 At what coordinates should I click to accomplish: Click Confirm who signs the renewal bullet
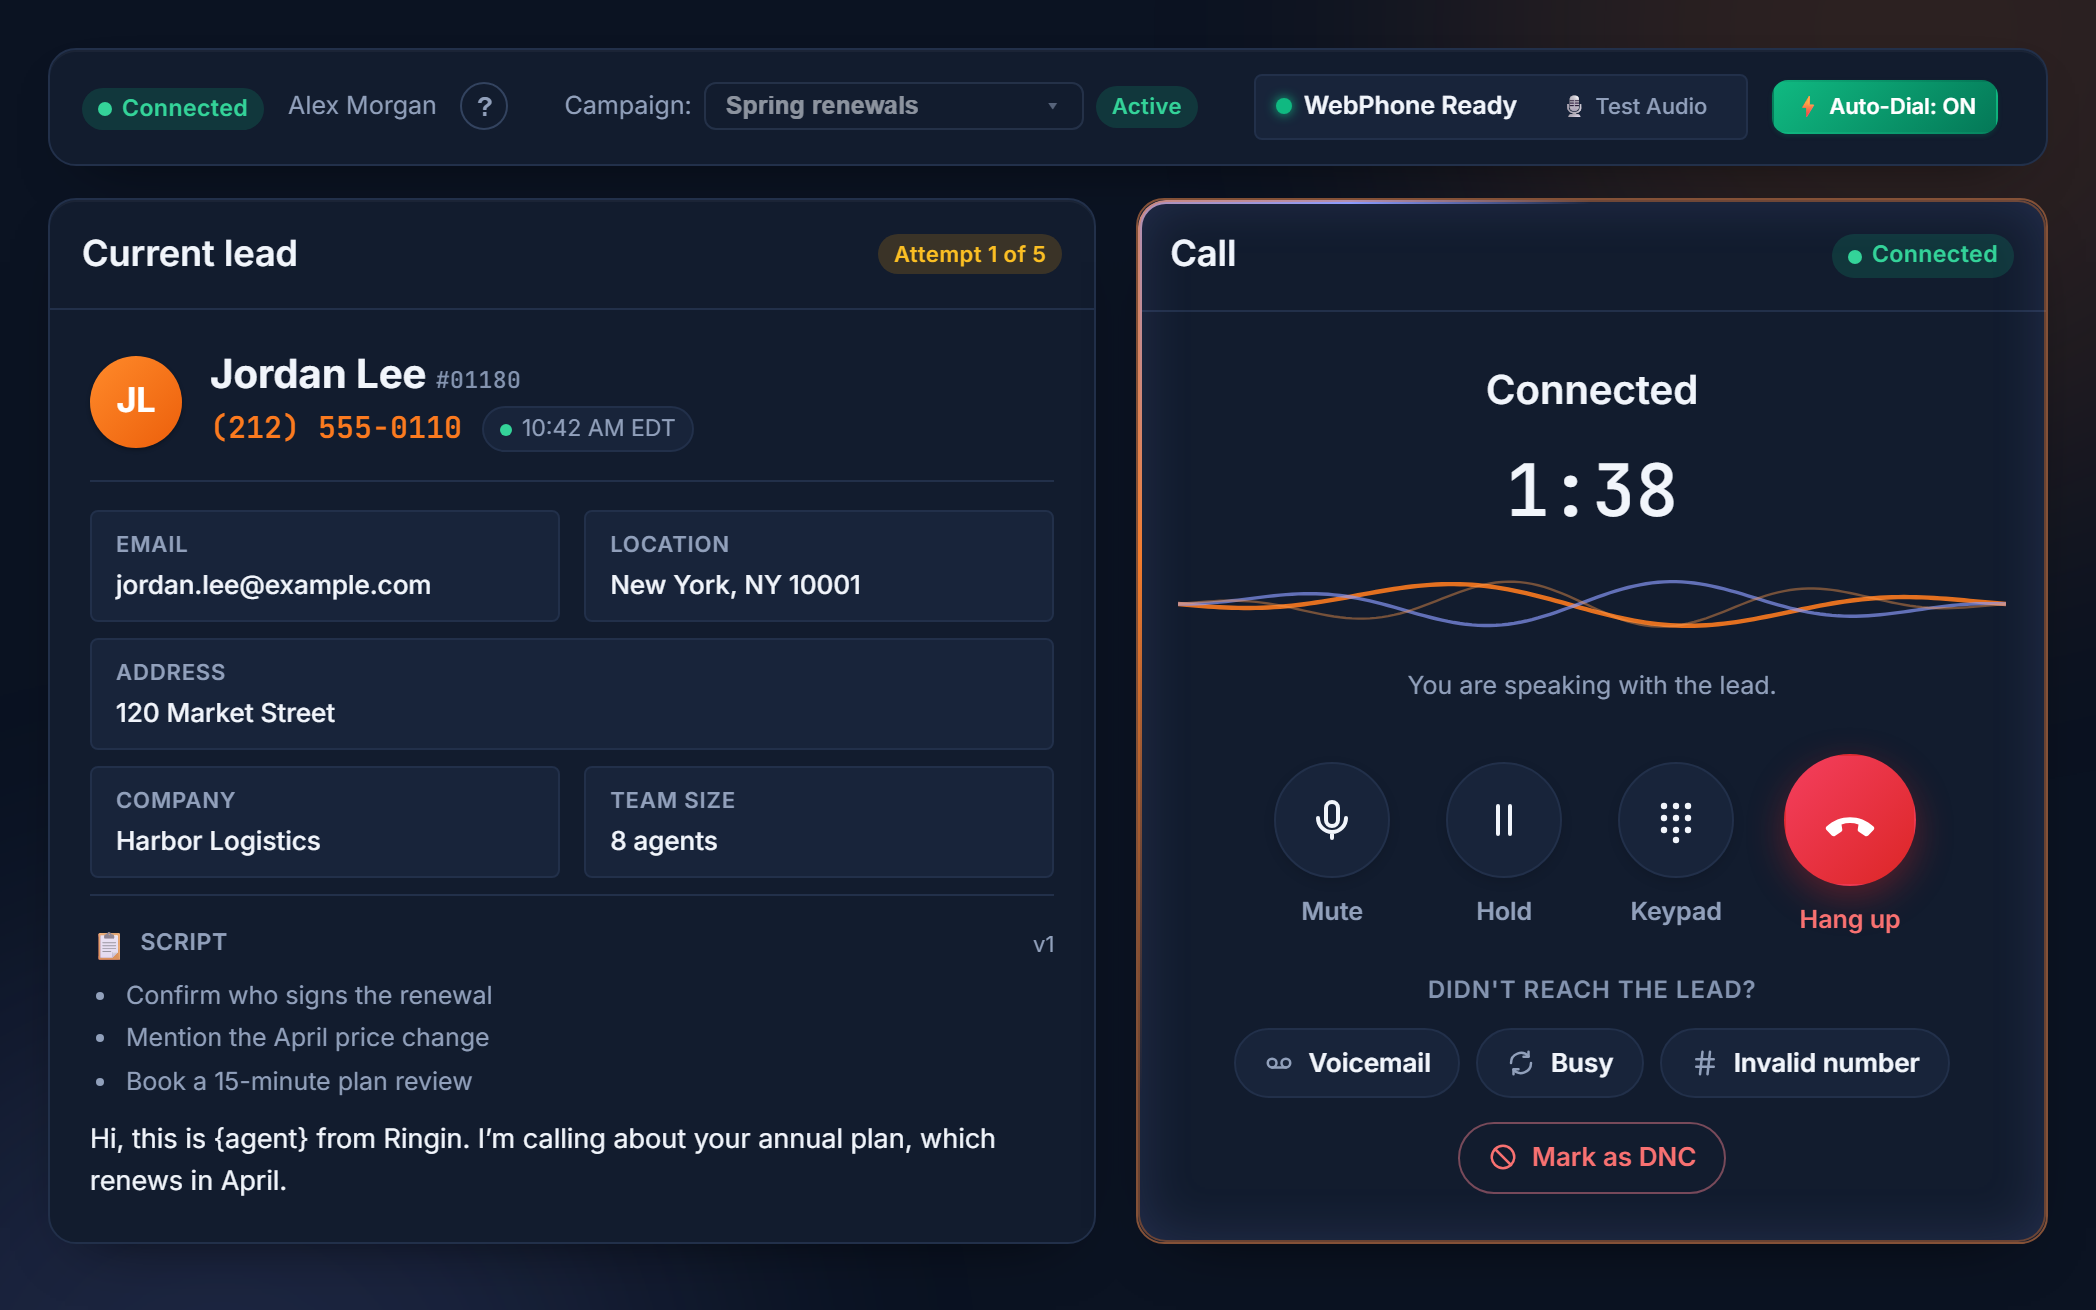309,995
